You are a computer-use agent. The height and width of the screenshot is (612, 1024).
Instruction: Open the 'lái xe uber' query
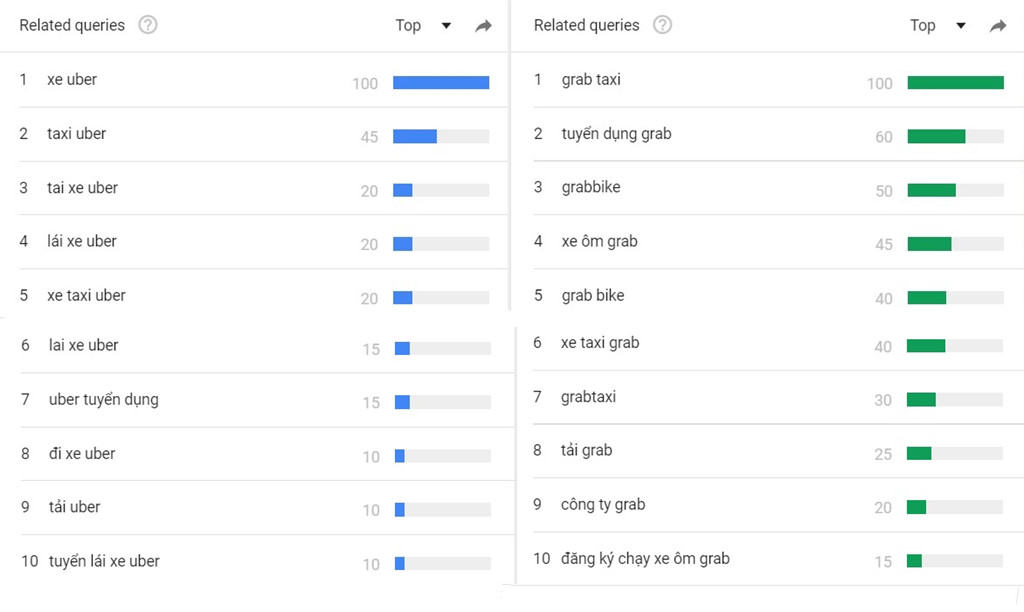82,242
